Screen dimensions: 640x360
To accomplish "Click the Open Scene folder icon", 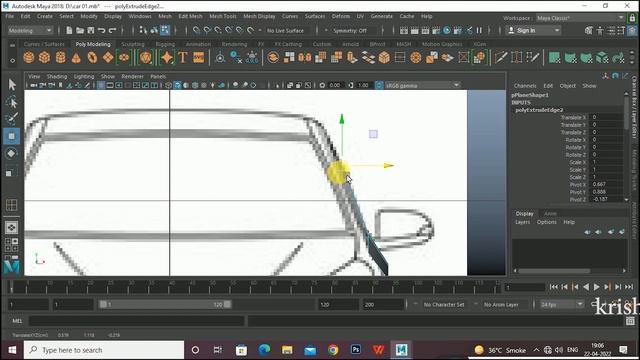I will click(80, 30).
